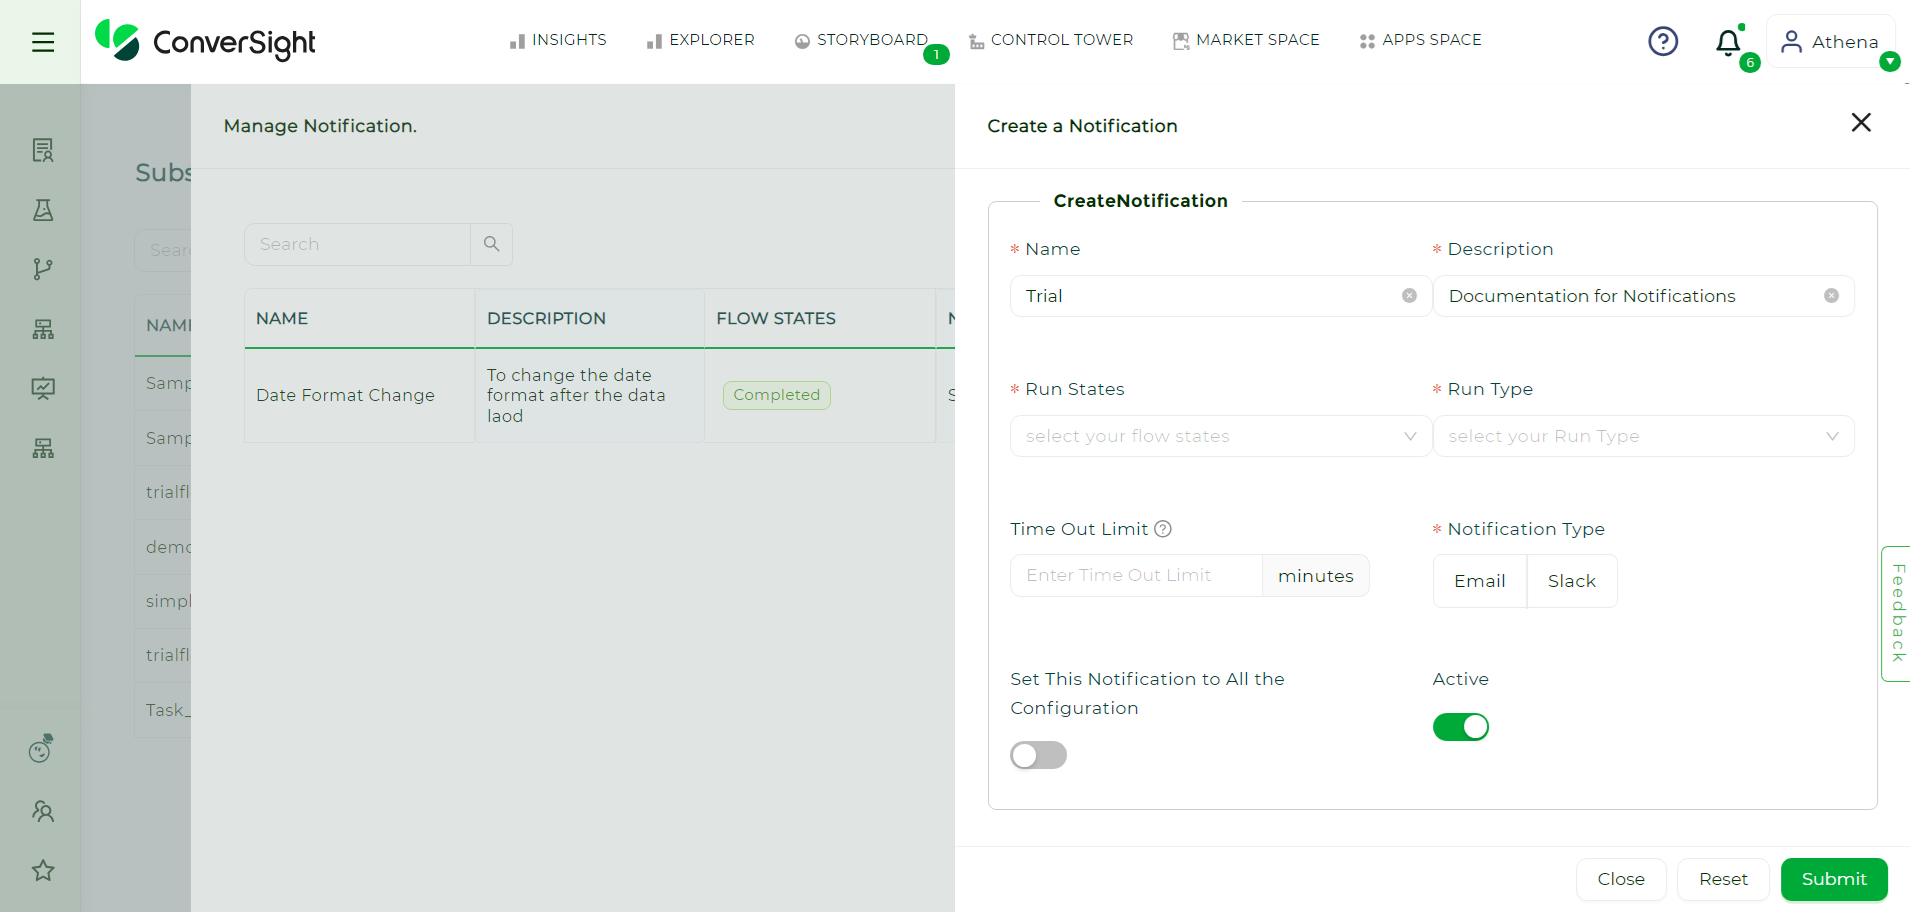The image size is (1910, 912).
Task: Click the row description 'To change the date format'
Action: (x=576, y=395)
